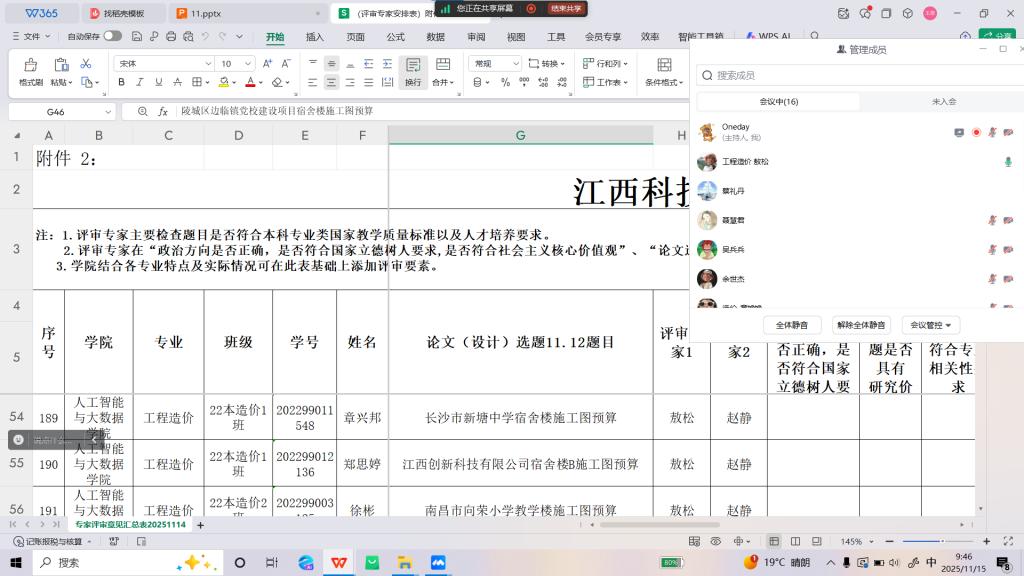Expand the Name Box dropdown for G46

[108, 112]
